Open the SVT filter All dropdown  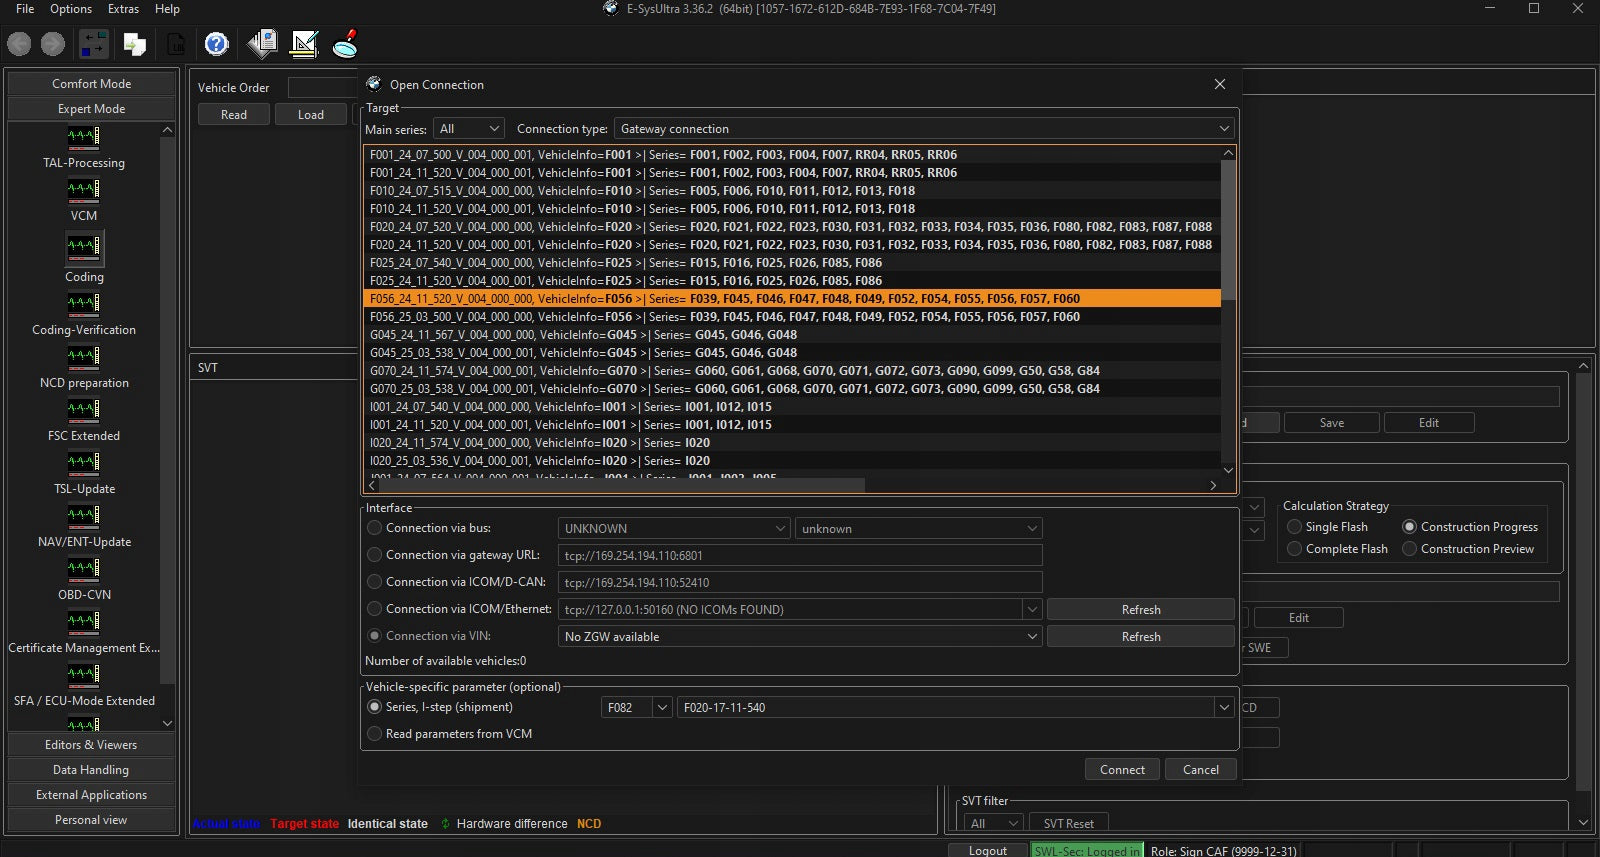(x=994, y=824)
